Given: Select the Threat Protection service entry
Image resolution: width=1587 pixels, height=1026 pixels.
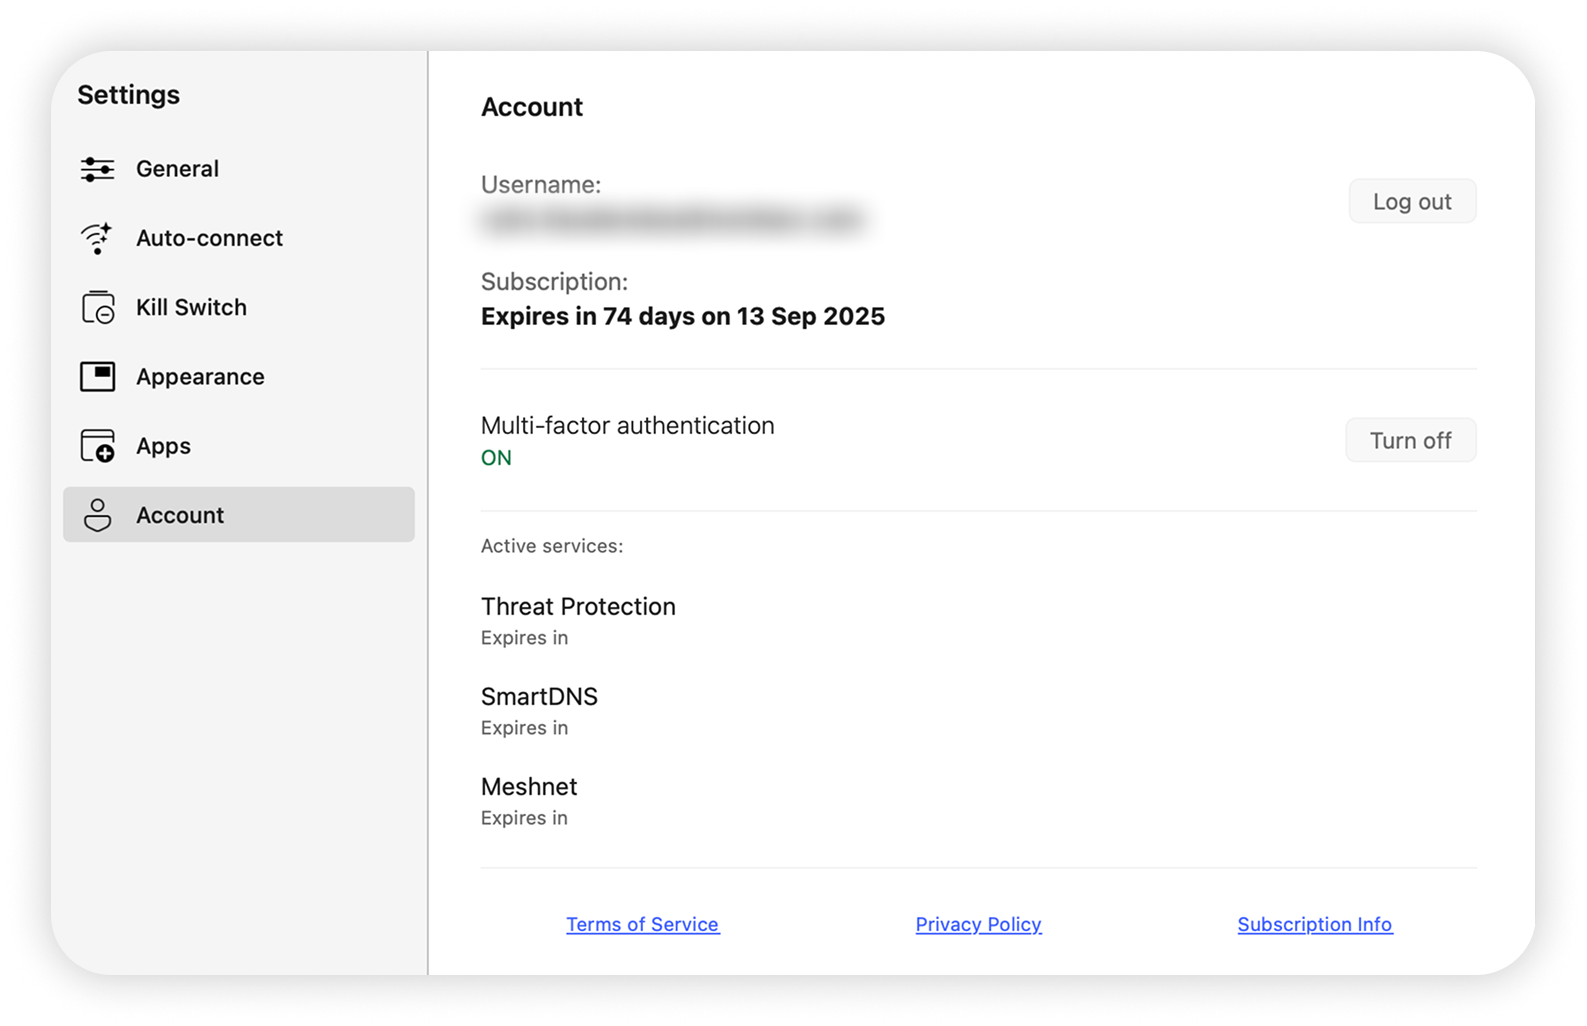Looking at the screenshot, I should click(578, 607).
